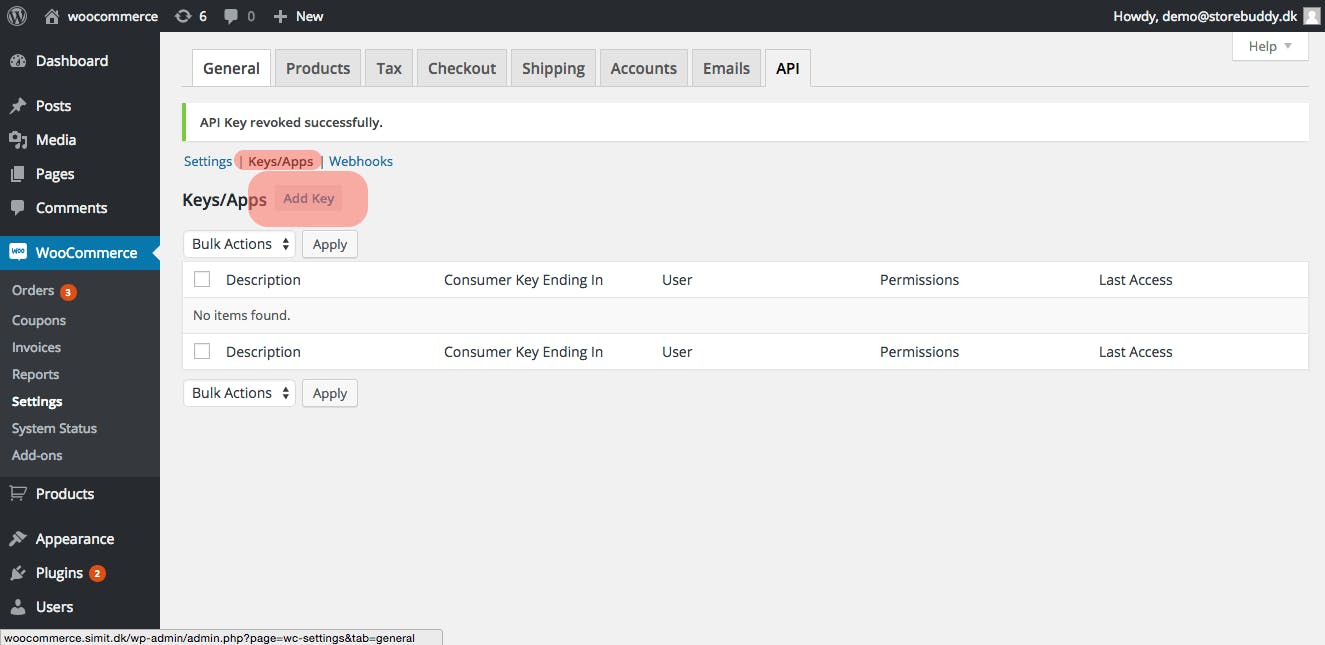
Task: Click the 'No items found.' table row
Action: 745,315
